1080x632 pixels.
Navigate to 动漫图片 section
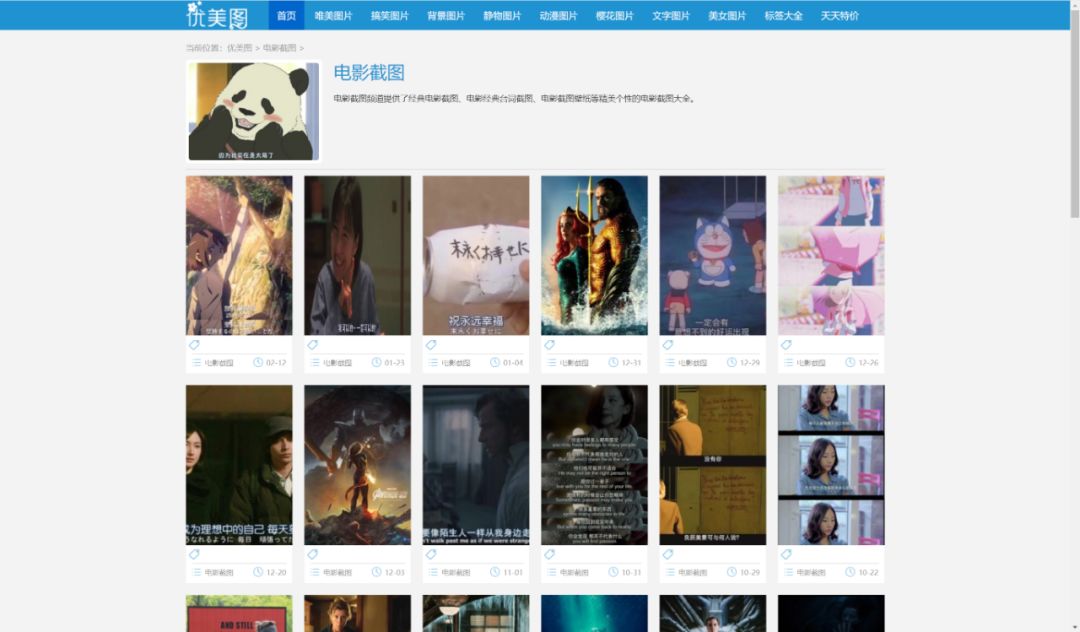click(x=559, y=15)
